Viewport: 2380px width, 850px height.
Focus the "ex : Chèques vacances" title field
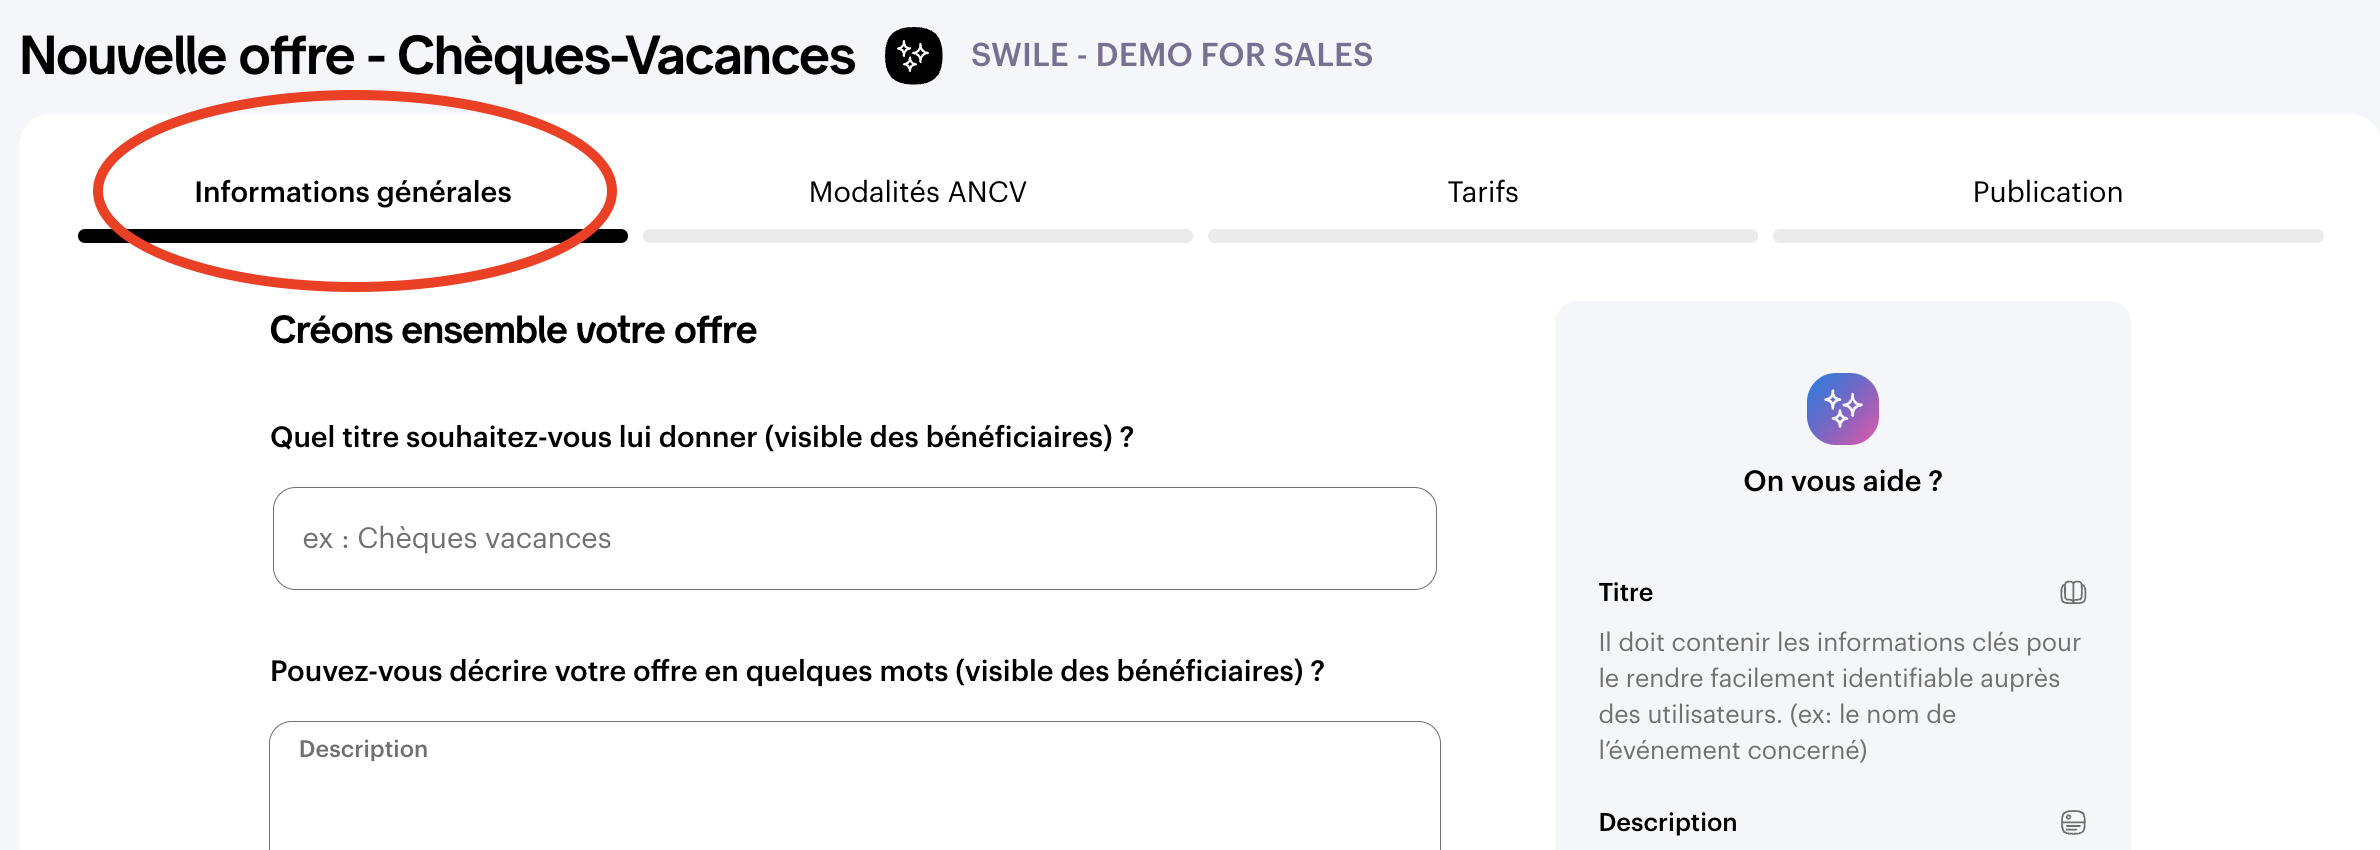pyautogui.click(x=854, y=538)
